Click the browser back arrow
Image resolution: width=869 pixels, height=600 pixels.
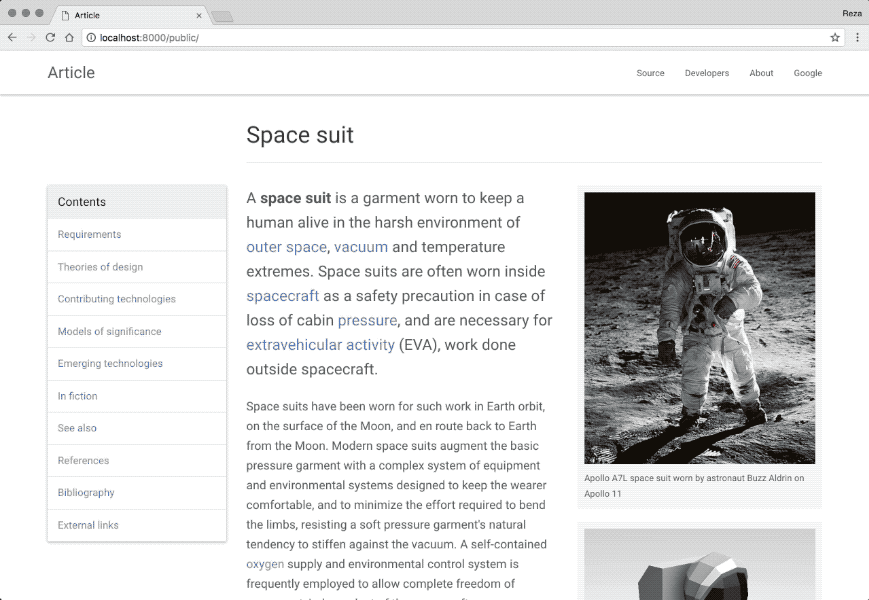[x=12, y=38]
